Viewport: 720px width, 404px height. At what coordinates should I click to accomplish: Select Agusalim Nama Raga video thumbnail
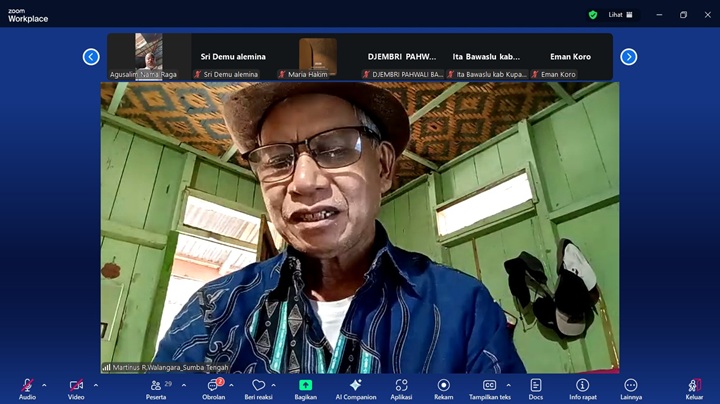(149, 56)
